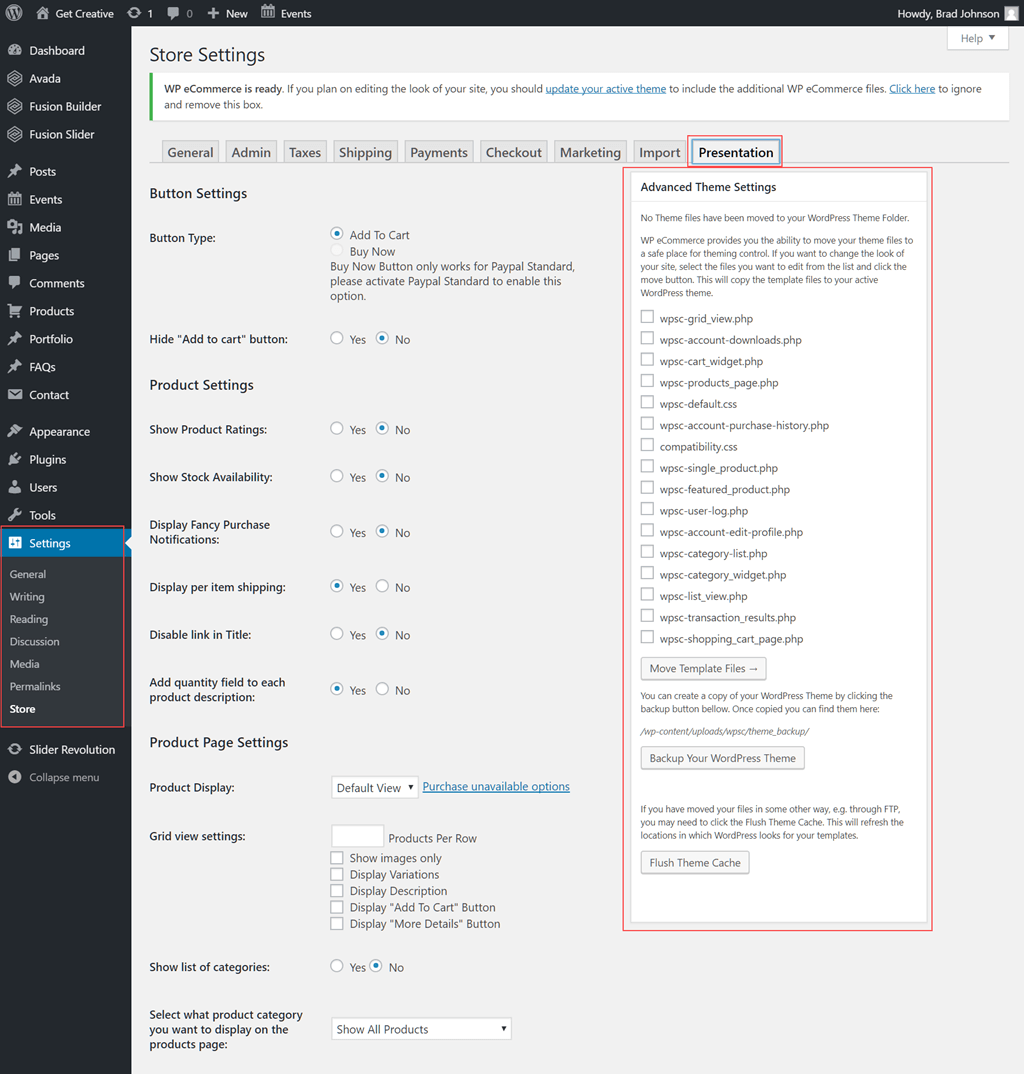Check the compatibility.css file checkbox
1024x1074 pixels.
[647, 445]
